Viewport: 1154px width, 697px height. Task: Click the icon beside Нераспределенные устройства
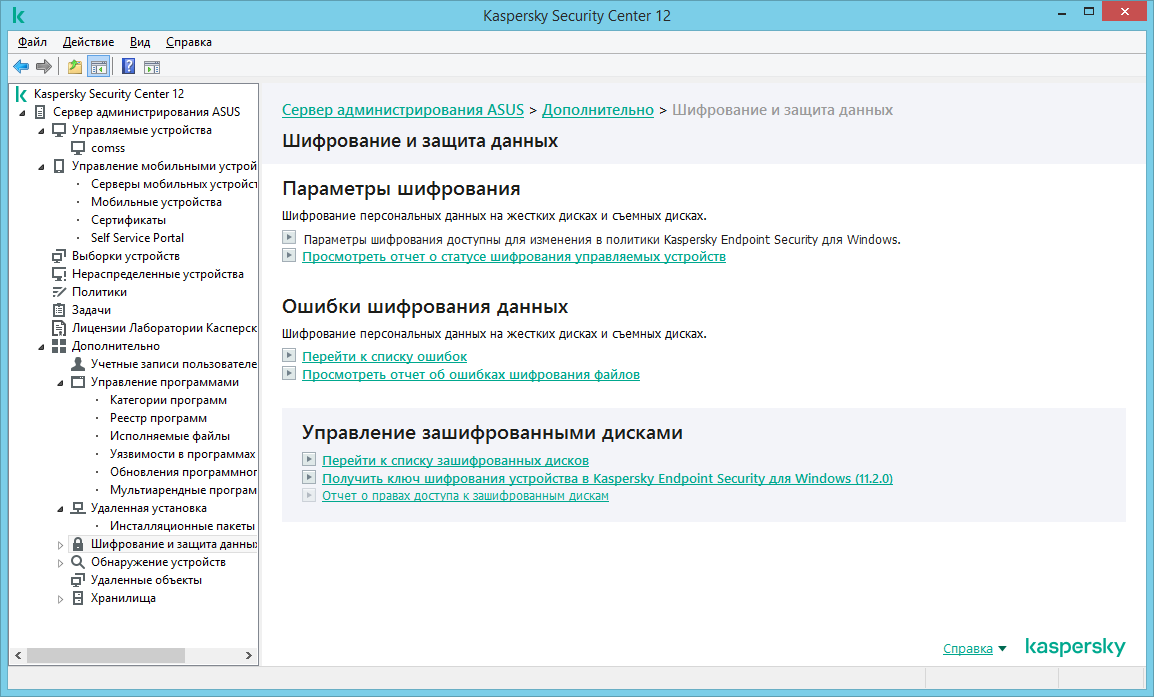point(59,274)
